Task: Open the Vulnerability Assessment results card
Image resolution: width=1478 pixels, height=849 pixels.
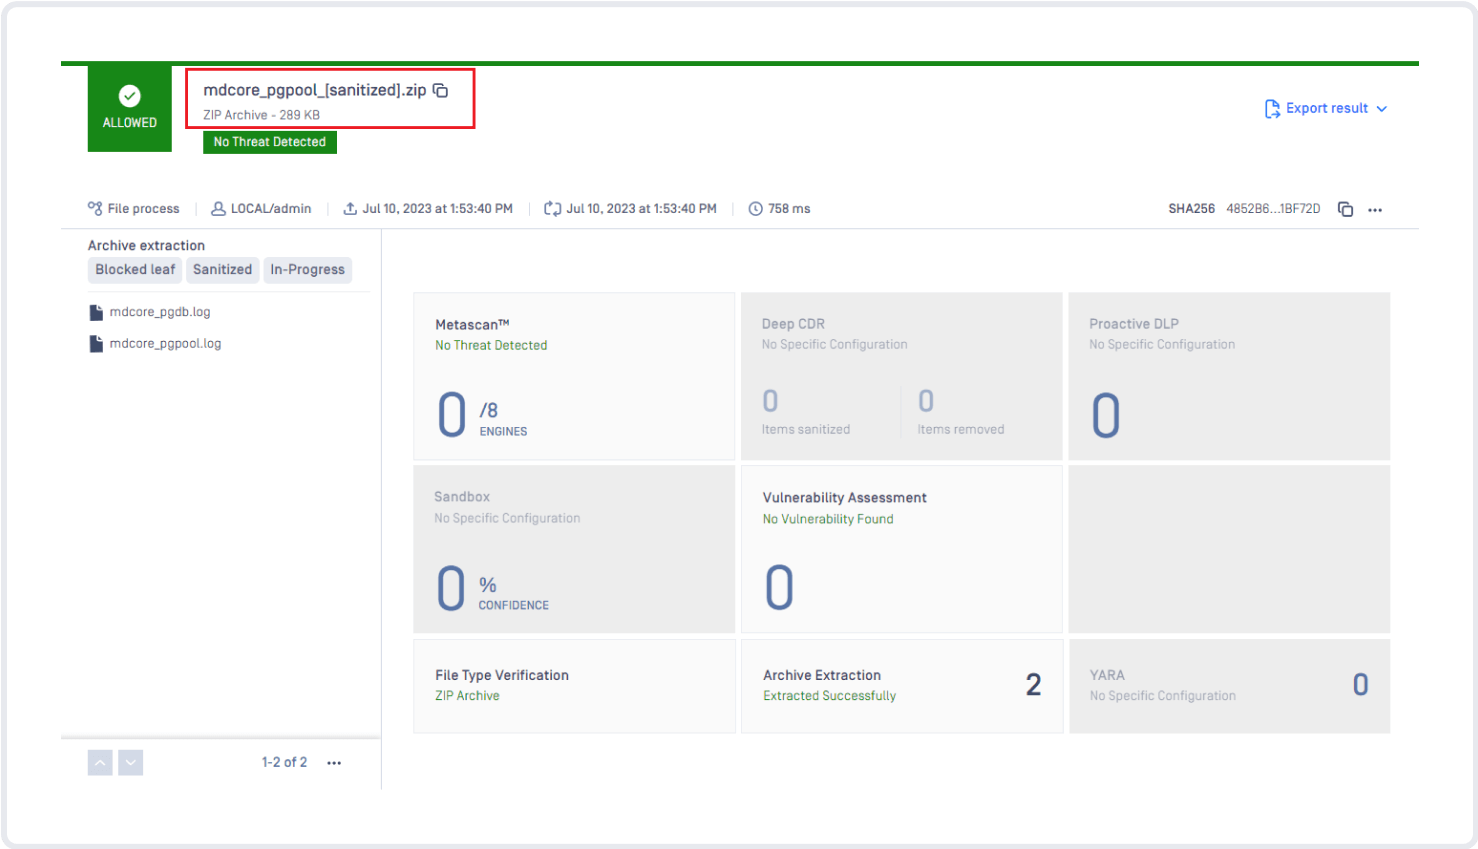Action: [x=901, y=548]
